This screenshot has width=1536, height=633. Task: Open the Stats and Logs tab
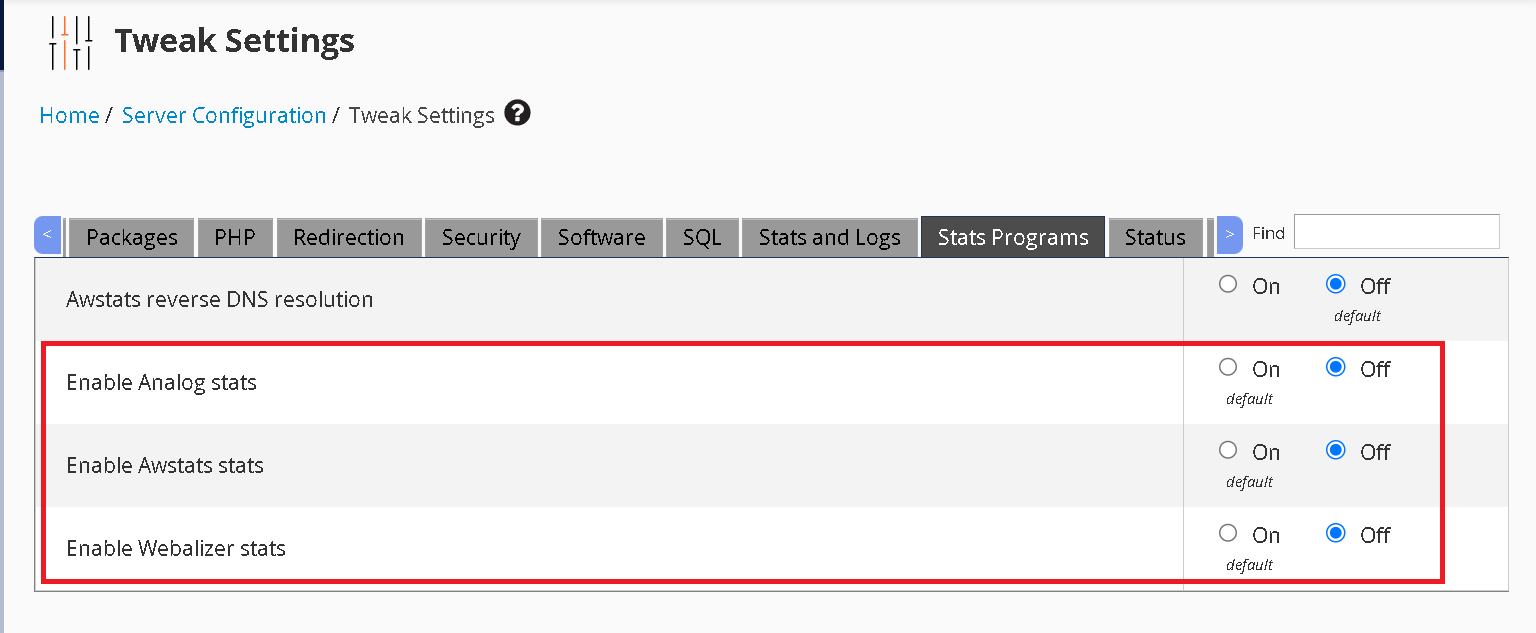[829, 237]
